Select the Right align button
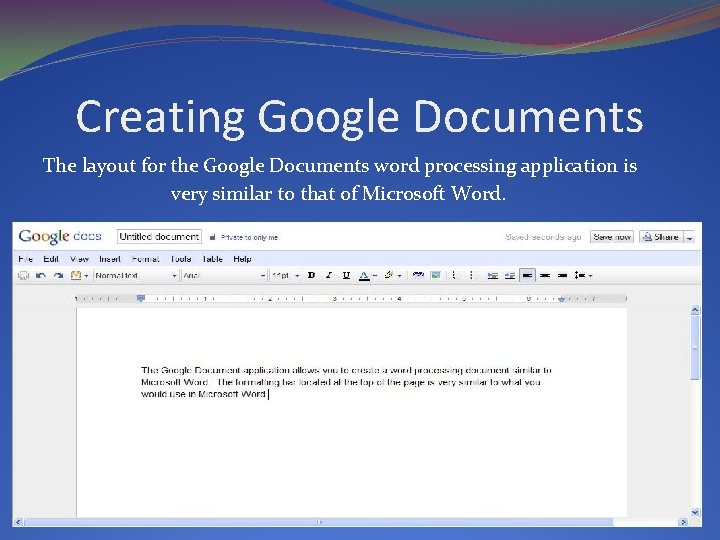This screenshot has height=540, width=720. point(562,276)
